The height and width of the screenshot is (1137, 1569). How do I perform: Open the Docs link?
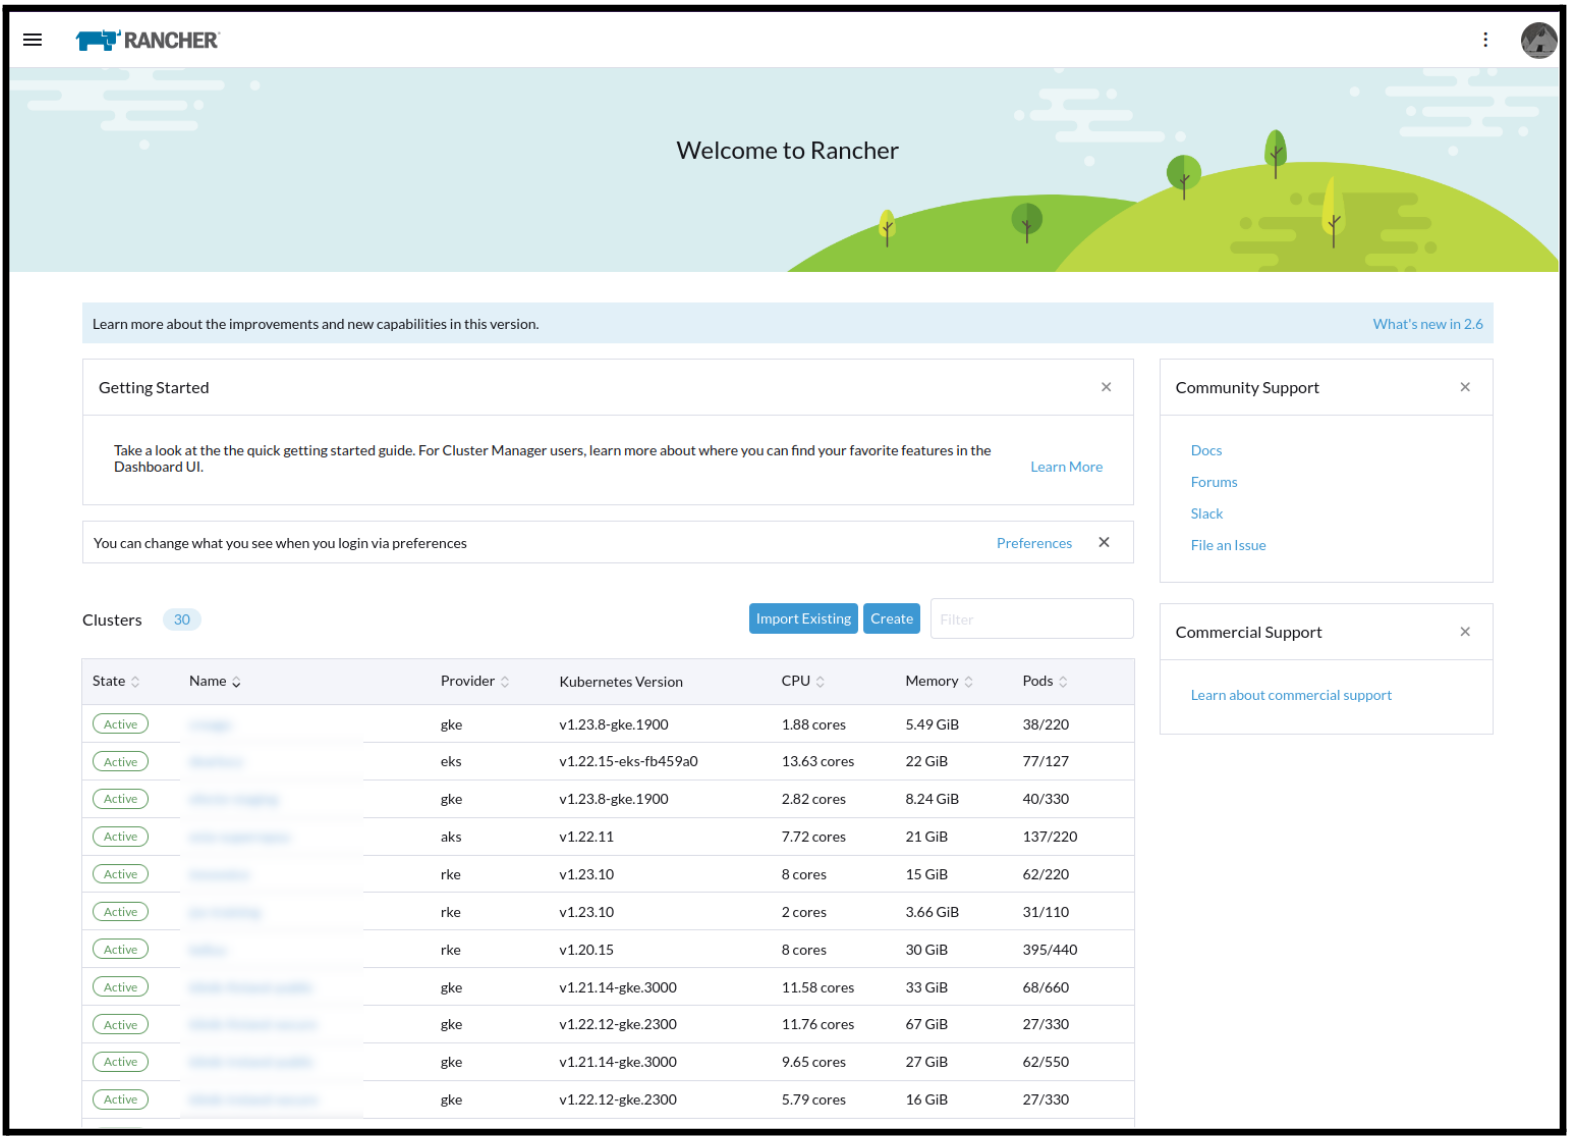(x=1206, y=451)
